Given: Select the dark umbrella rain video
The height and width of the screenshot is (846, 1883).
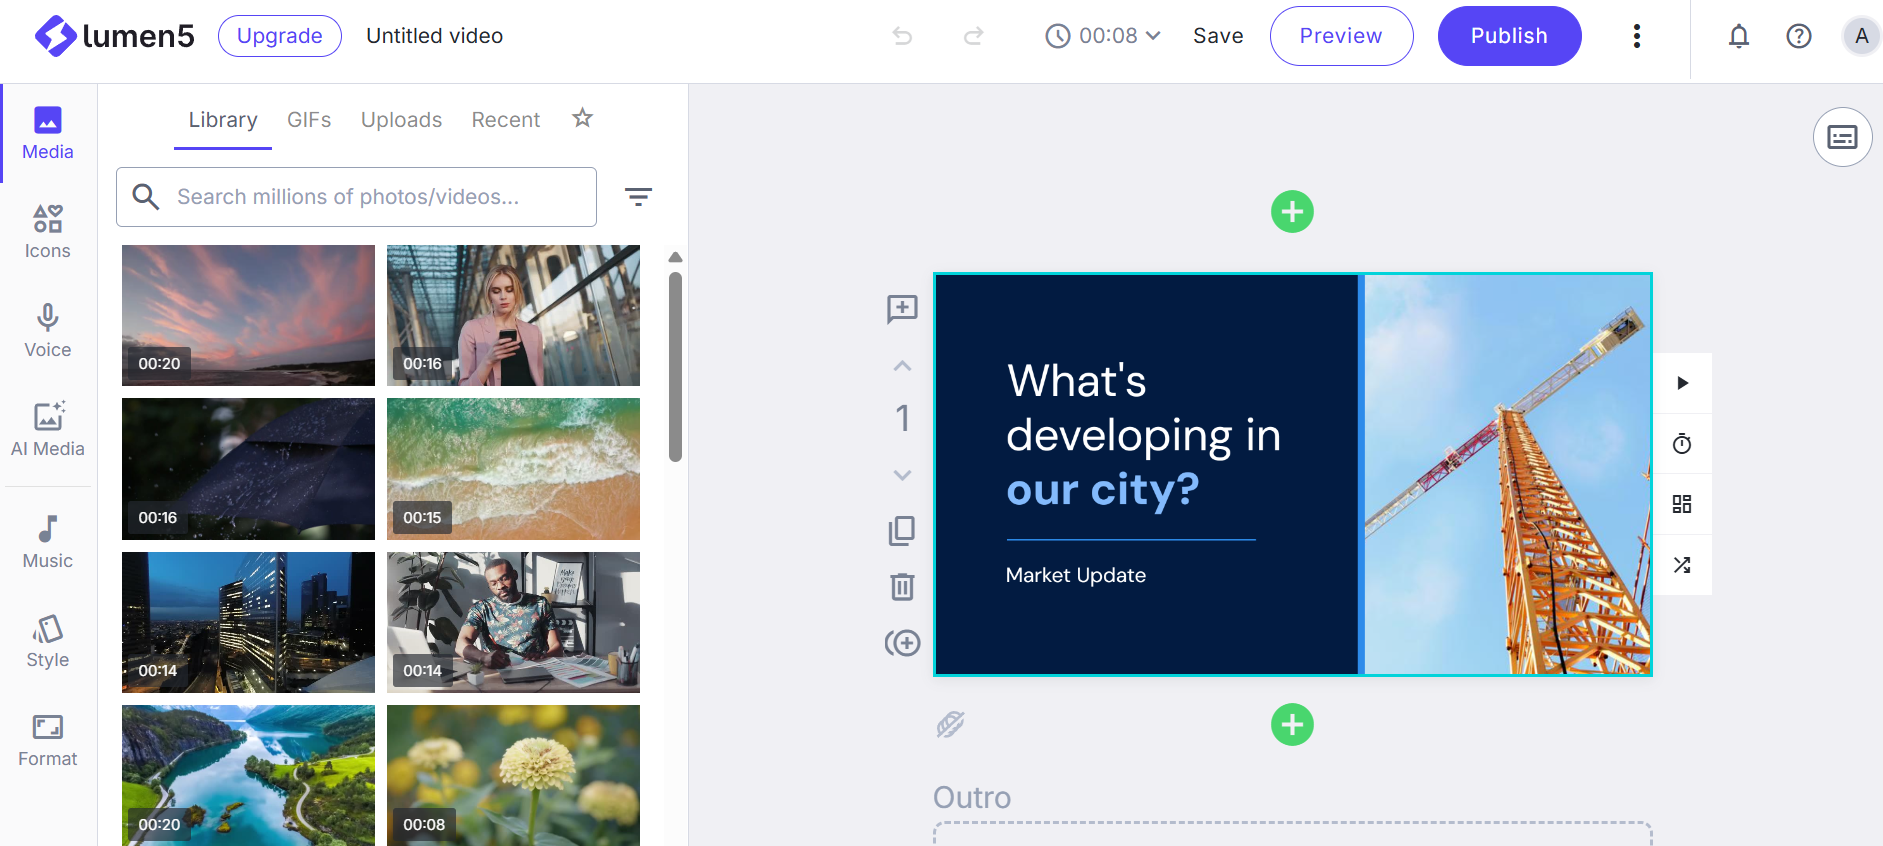Looking at the screenshot, I should (248, 469).
